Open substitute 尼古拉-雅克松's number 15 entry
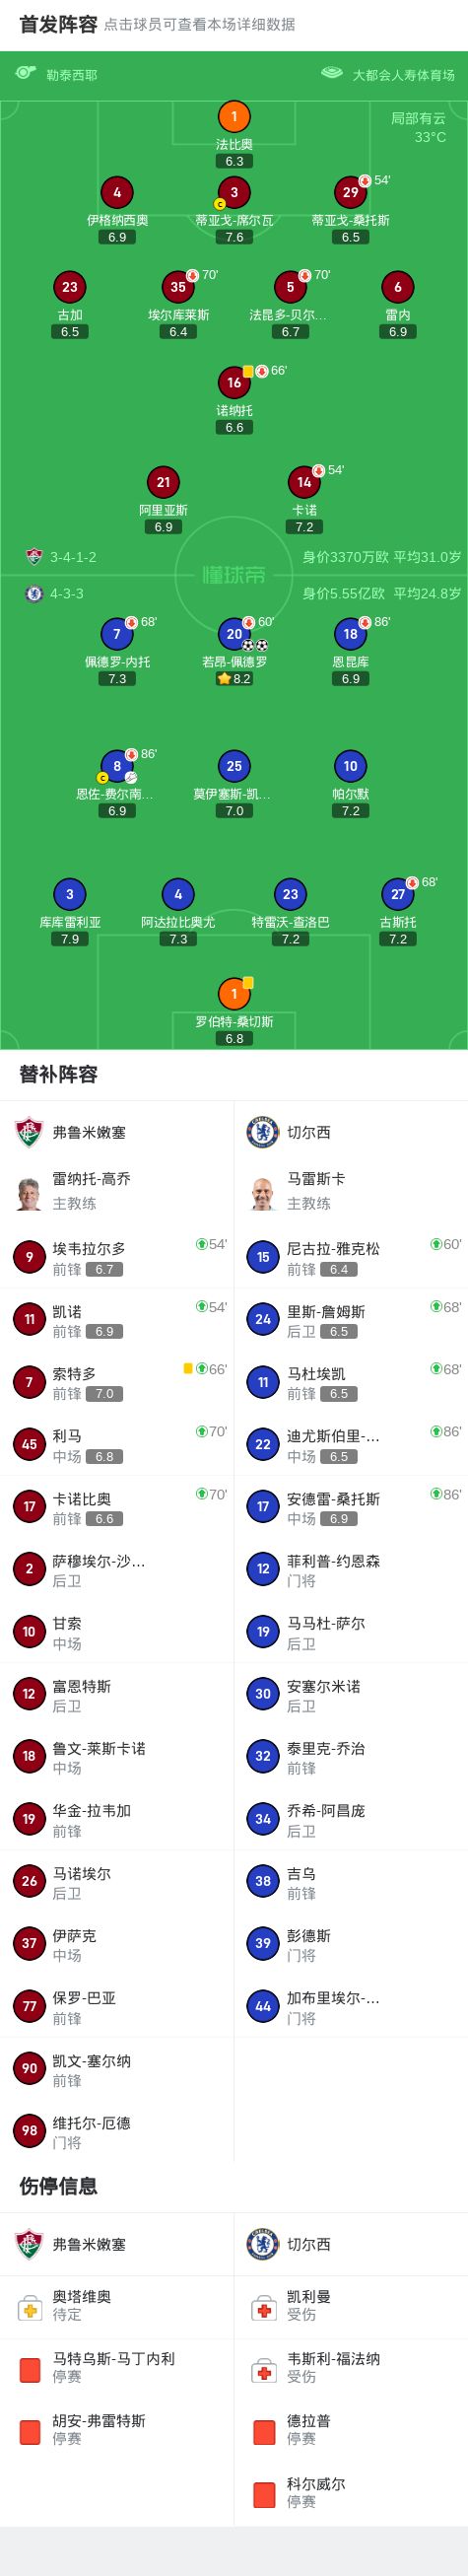This screenshot has width=468, height=2576. pyautogui.click(x=351, y=1258)
